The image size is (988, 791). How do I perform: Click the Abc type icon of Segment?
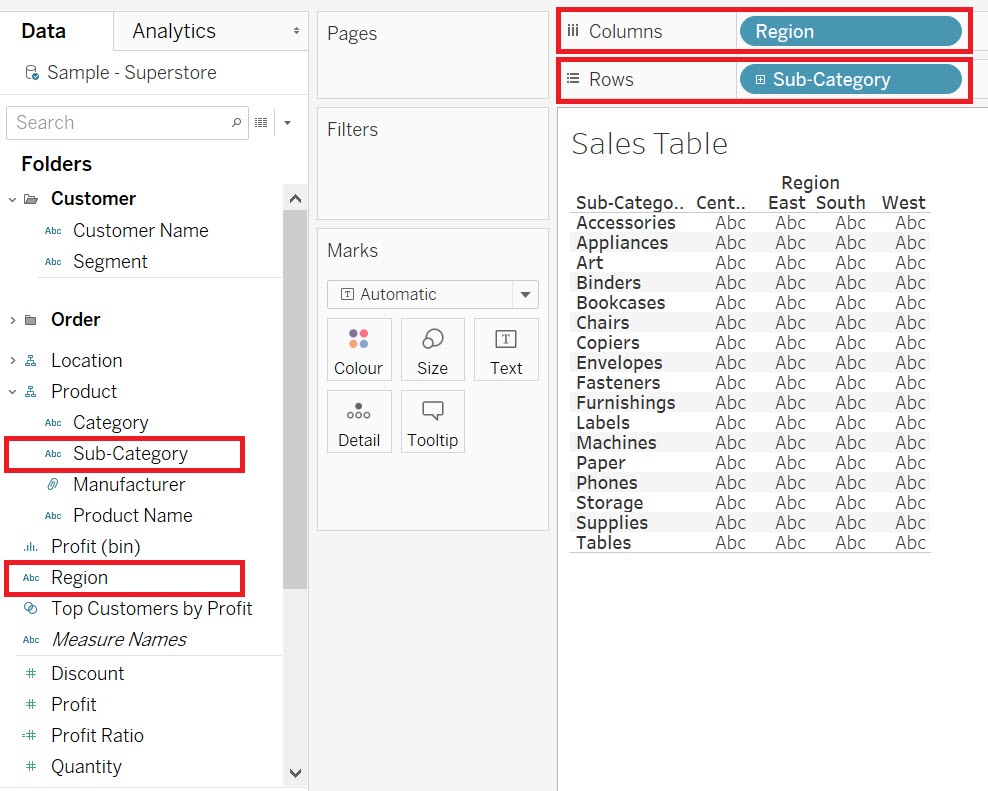tap(53, 262)
